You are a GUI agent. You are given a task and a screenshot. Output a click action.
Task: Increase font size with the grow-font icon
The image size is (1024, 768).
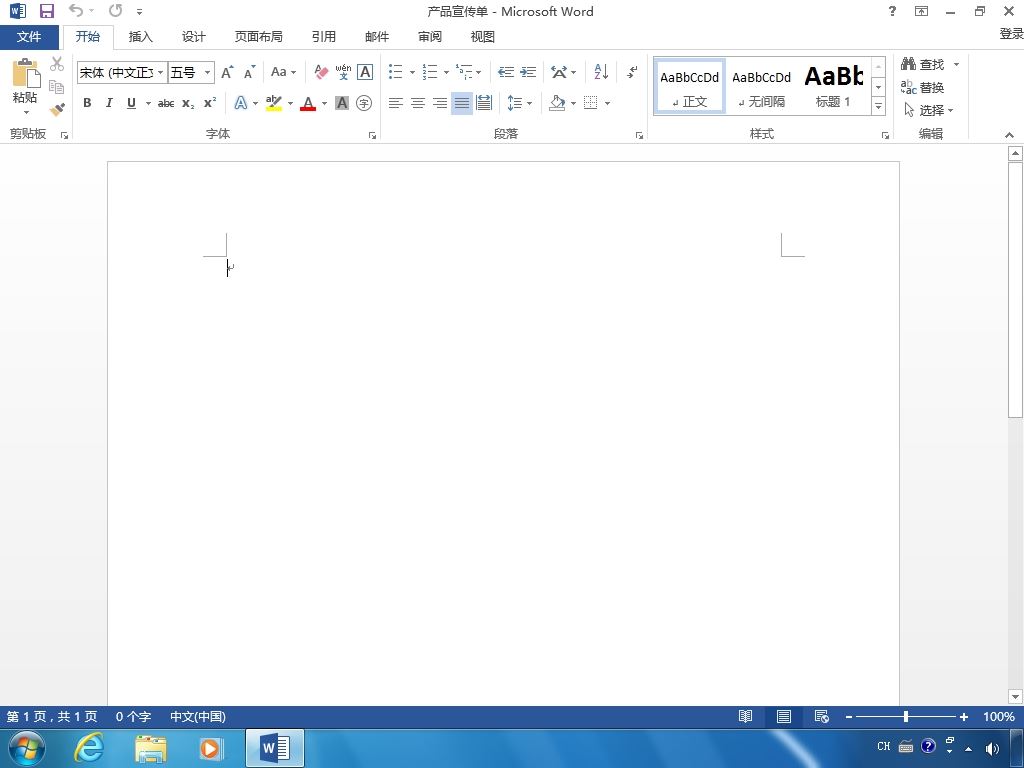coord(227,72)
